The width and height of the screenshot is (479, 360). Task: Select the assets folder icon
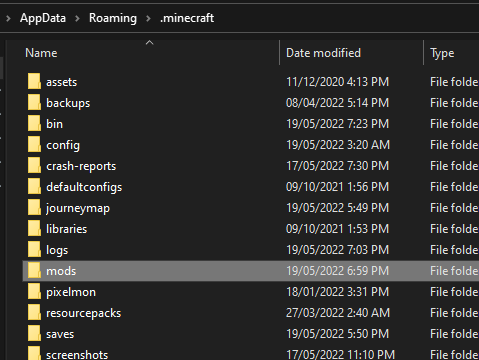[34, 82]
